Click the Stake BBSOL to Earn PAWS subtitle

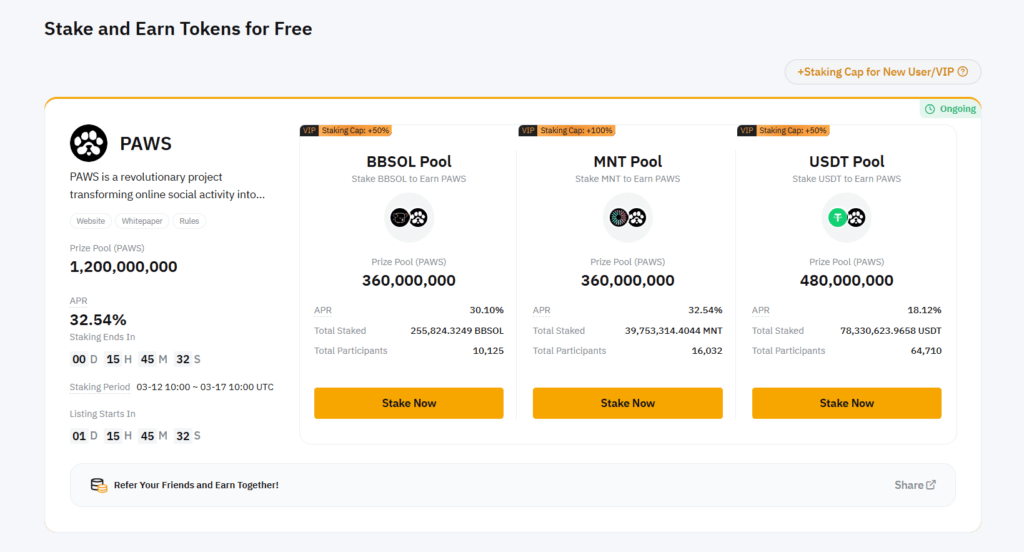click(x=409, y=179)
